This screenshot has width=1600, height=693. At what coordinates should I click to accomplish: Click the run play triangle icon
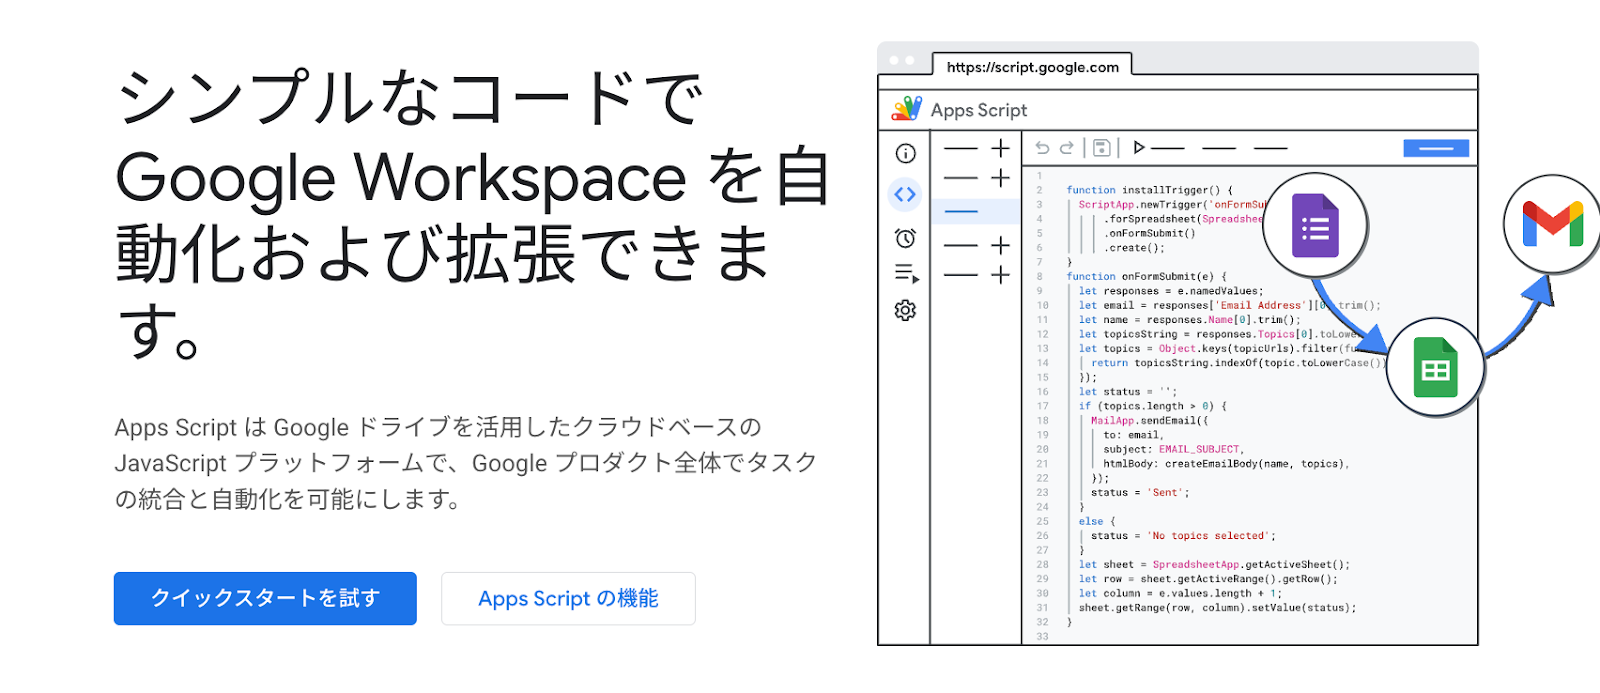(x=1138, y=148)
